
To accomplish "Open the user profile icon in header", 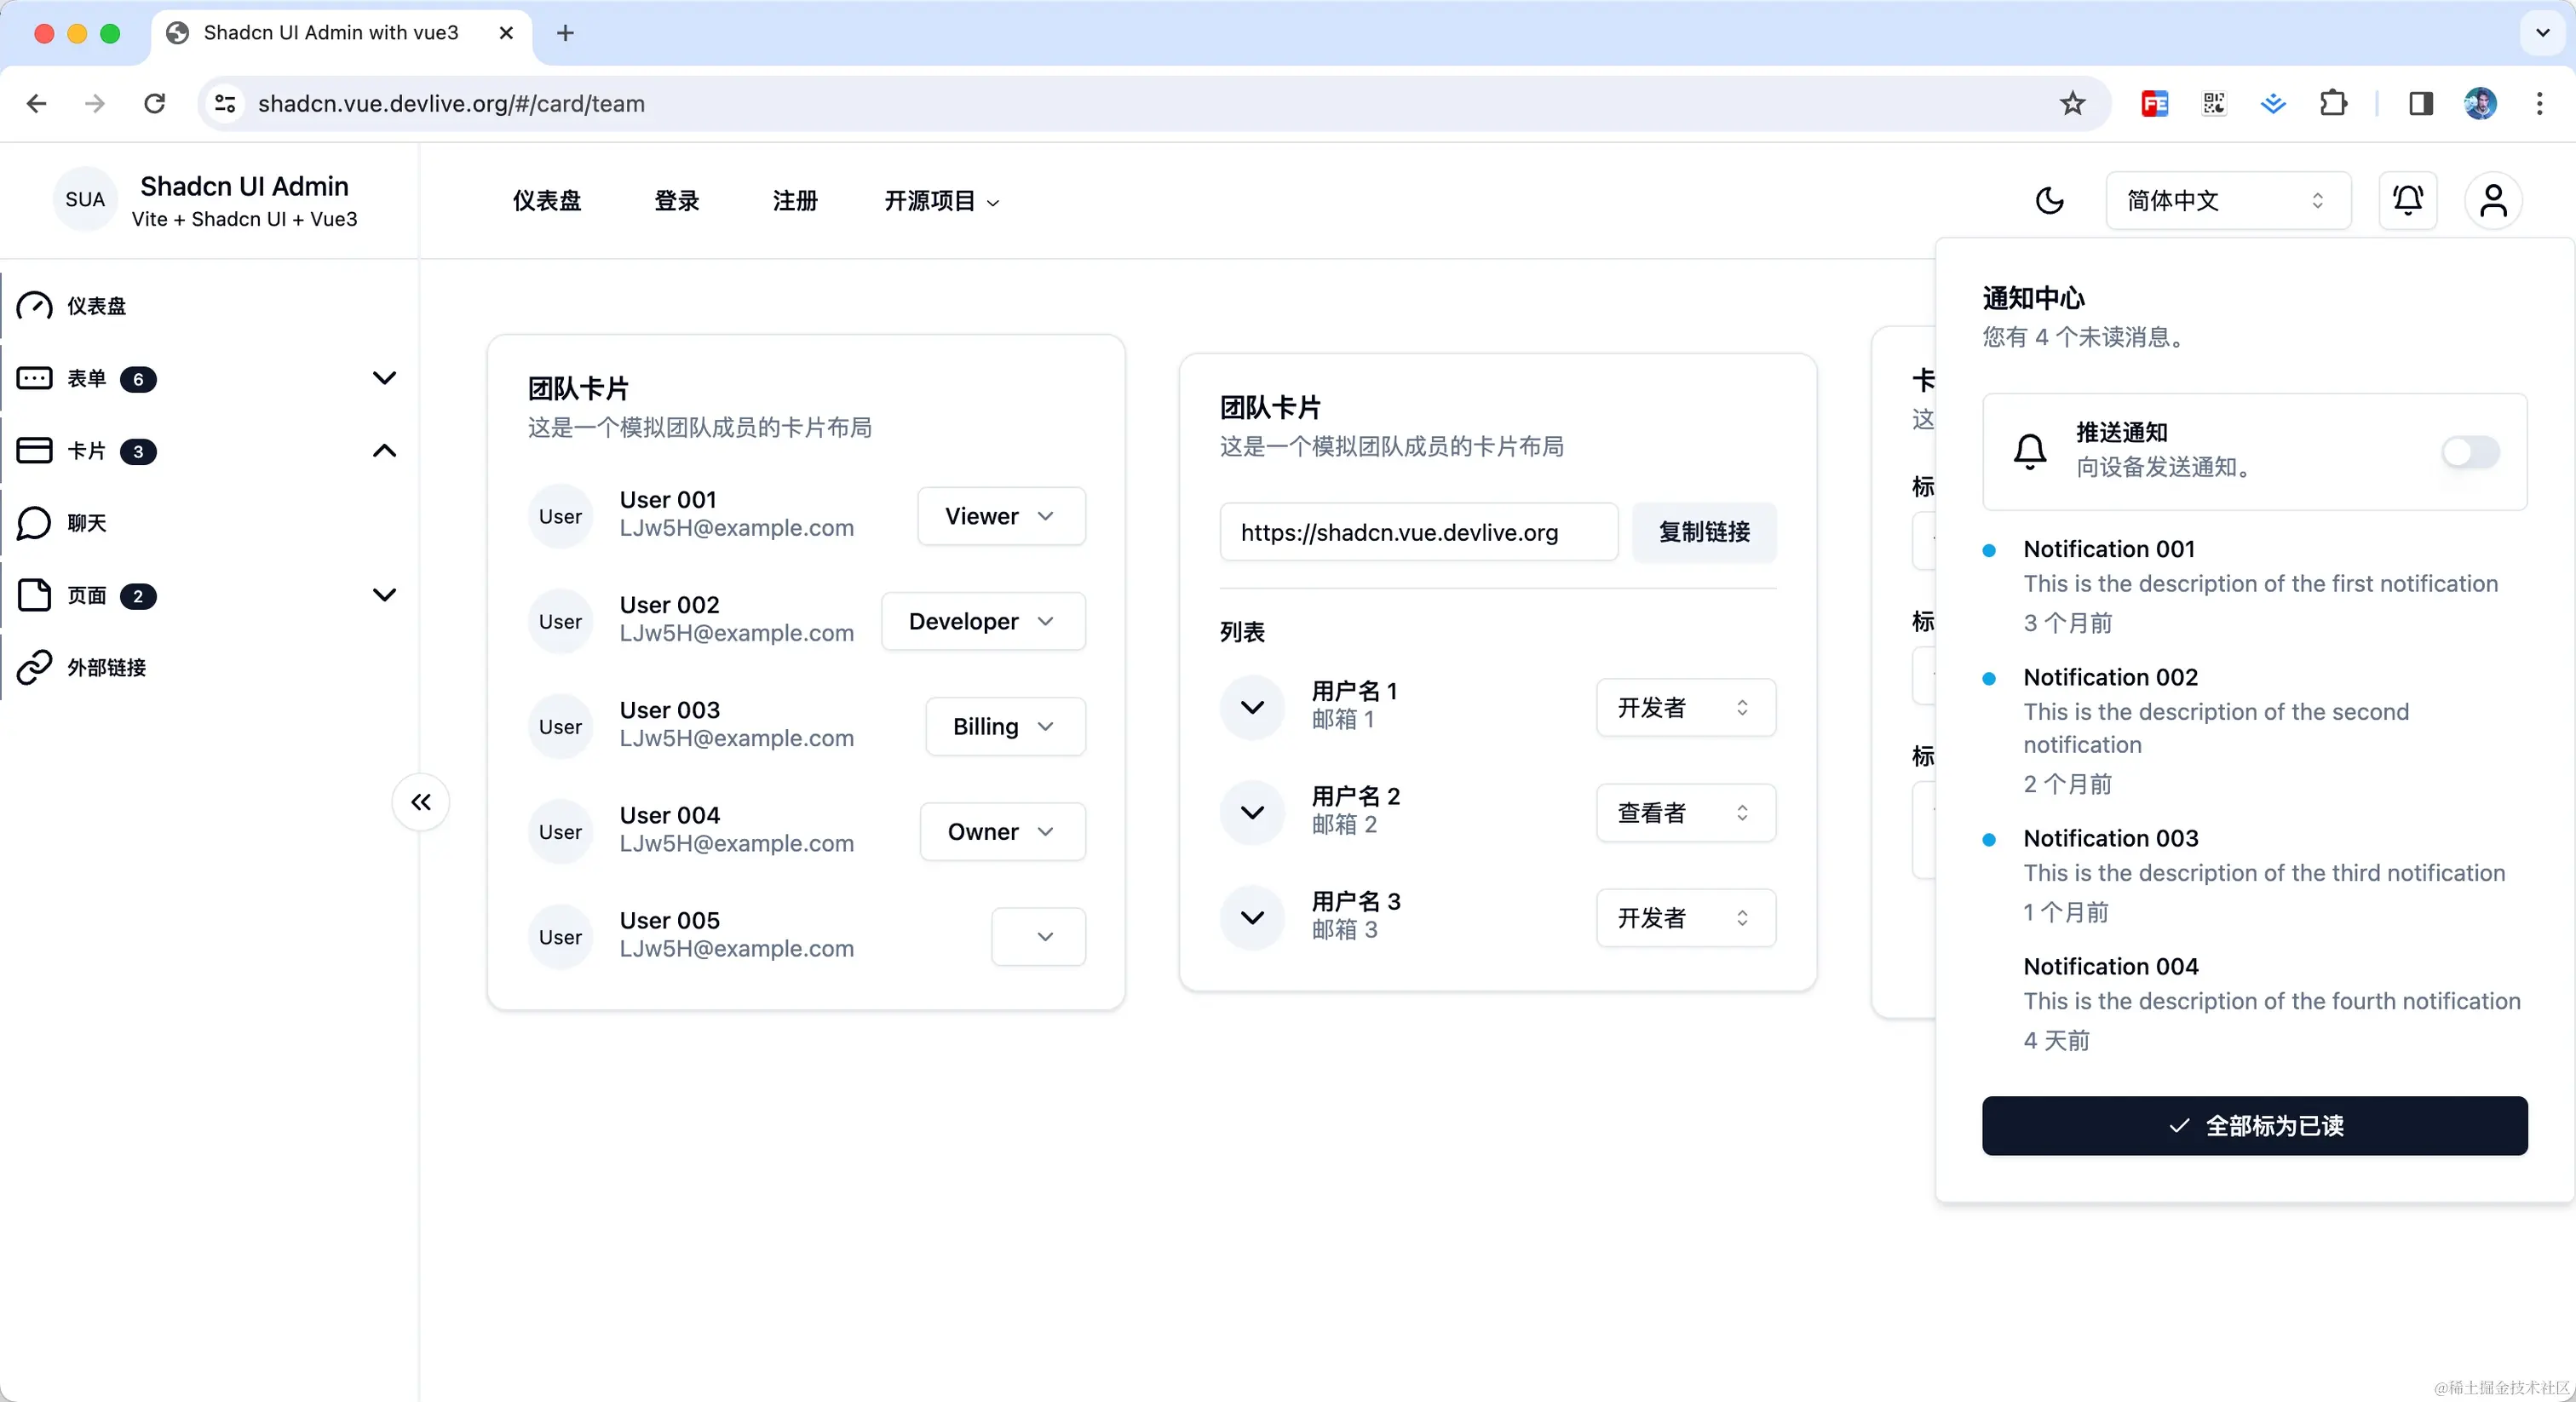I will click(2493, 200).
